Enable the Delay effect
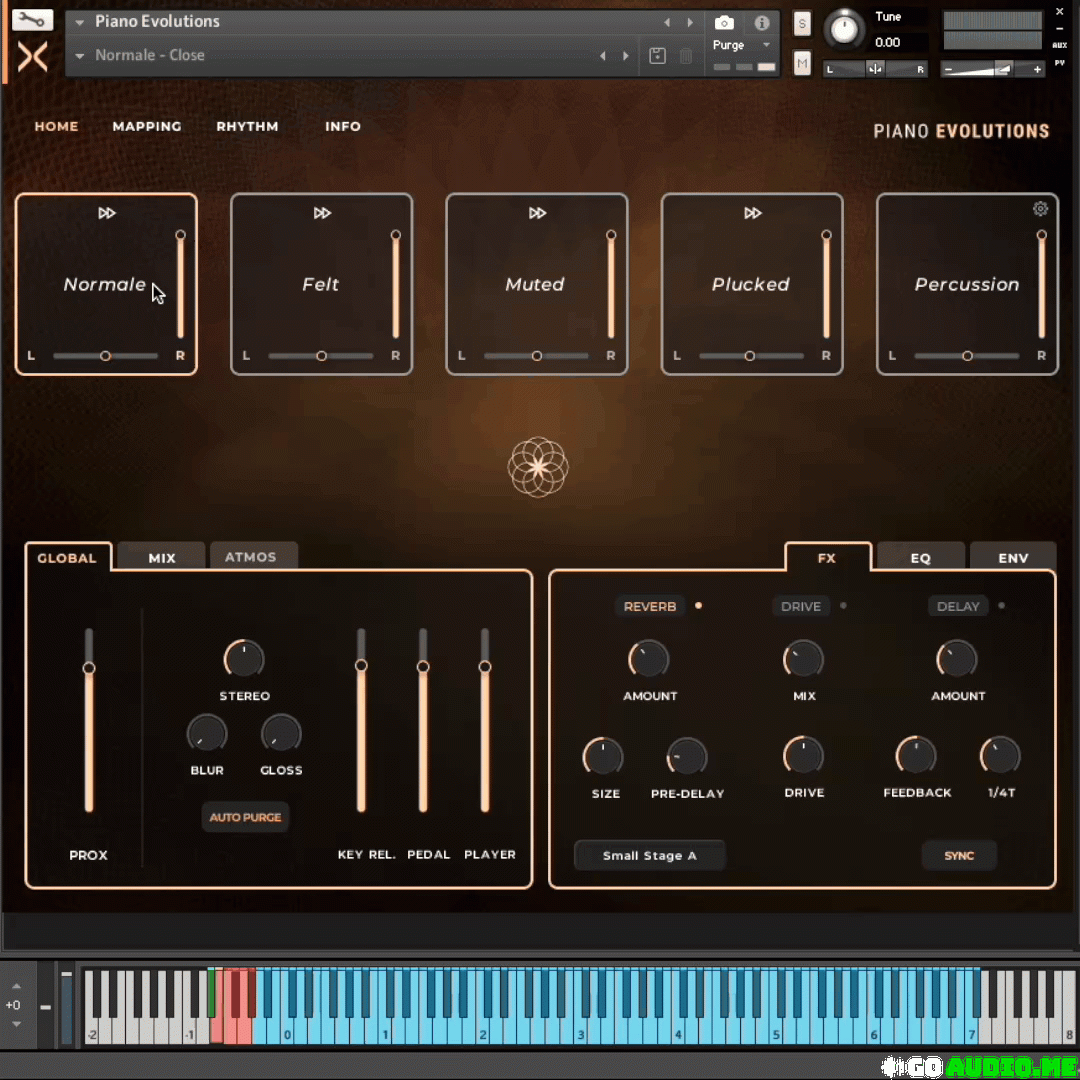 958,606
